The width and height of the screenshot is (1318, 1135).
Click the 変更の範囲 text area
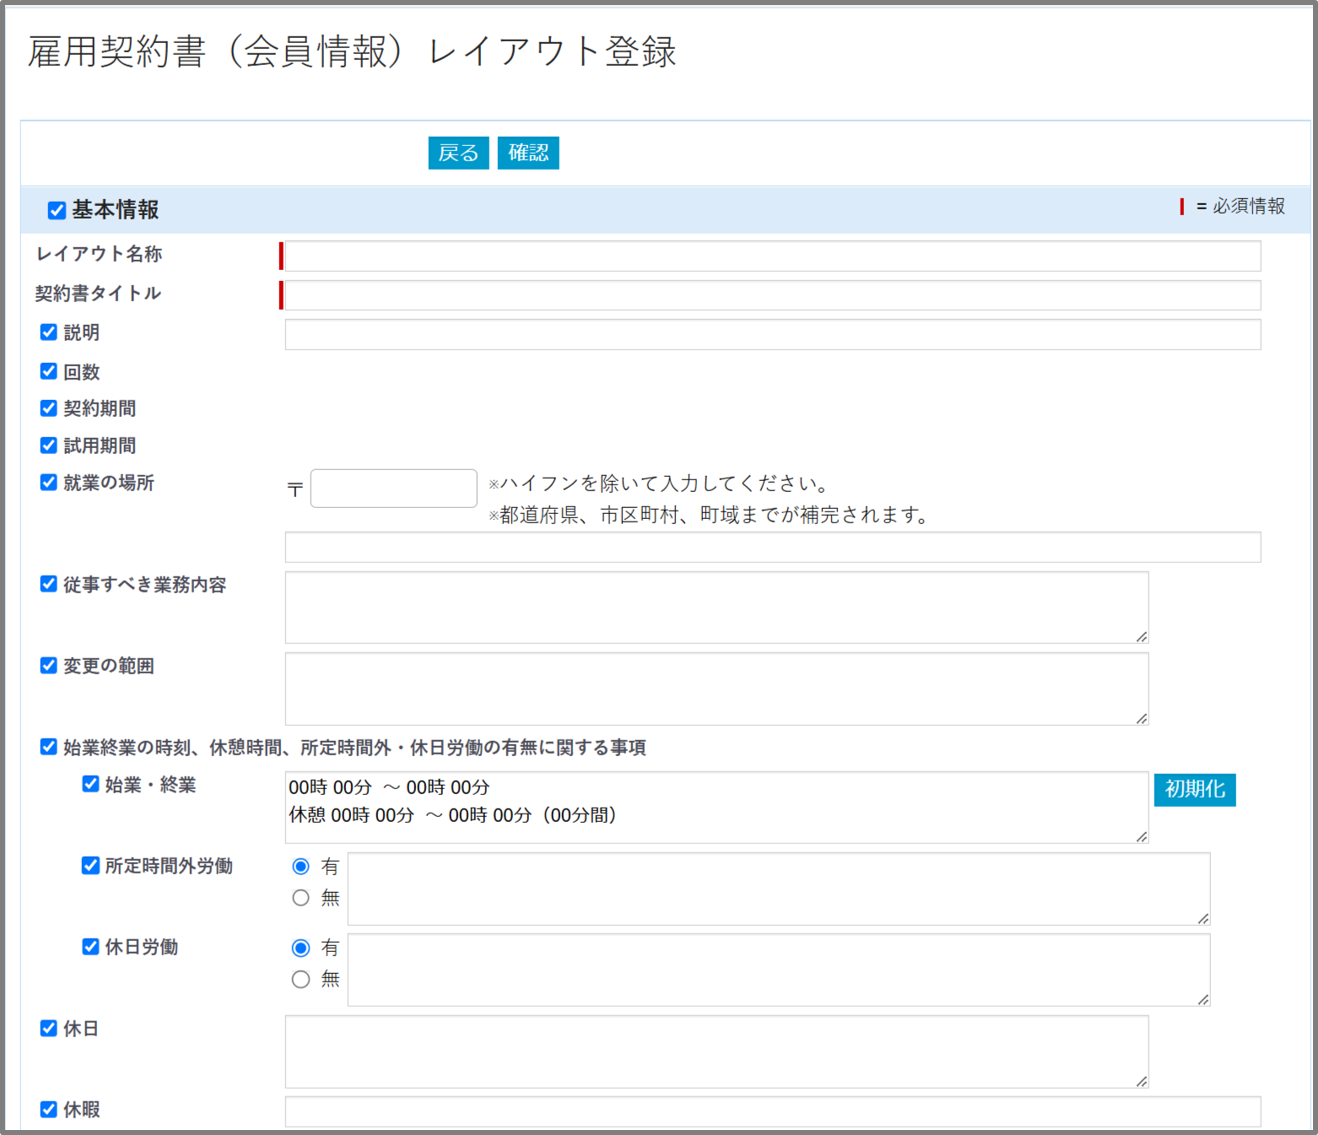pos(717,689)
